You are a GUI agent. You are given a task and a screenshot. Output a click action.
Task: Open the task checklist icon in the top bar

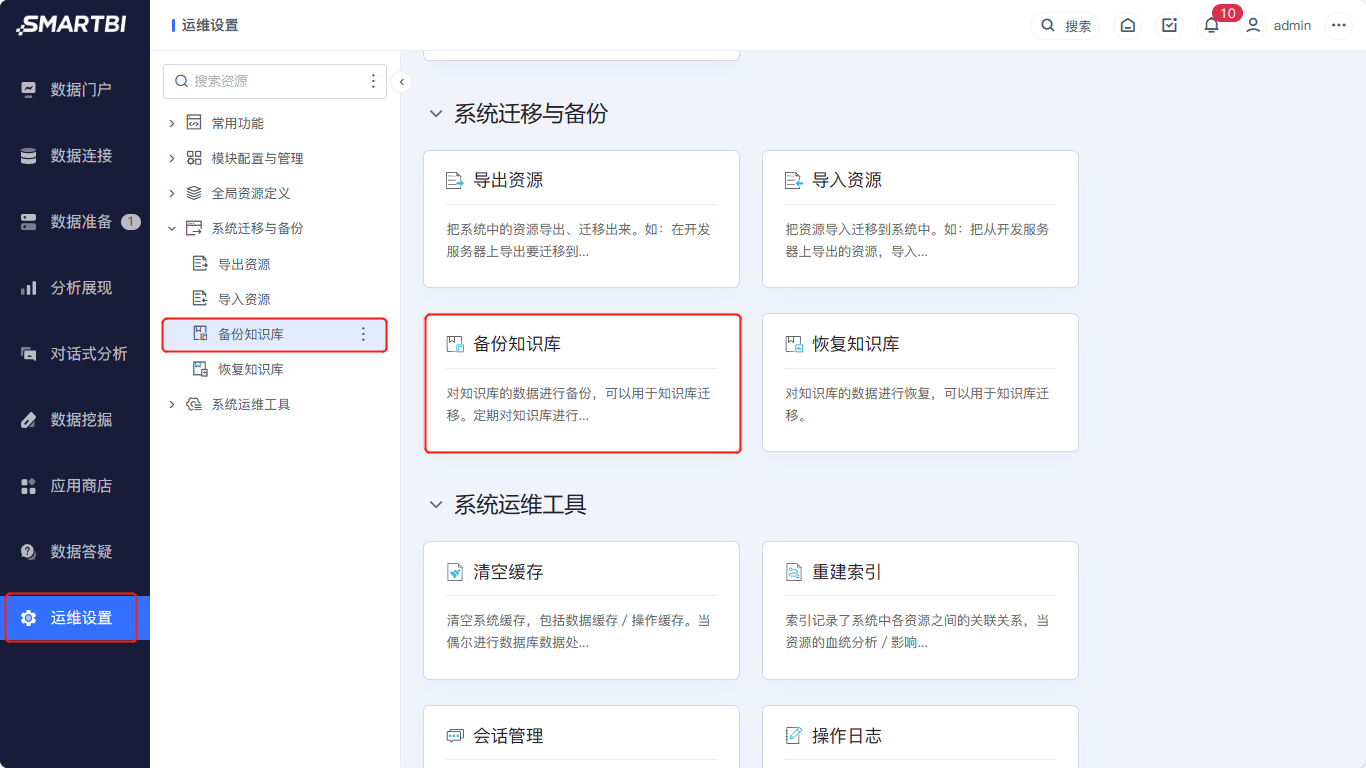[1169, 25]
